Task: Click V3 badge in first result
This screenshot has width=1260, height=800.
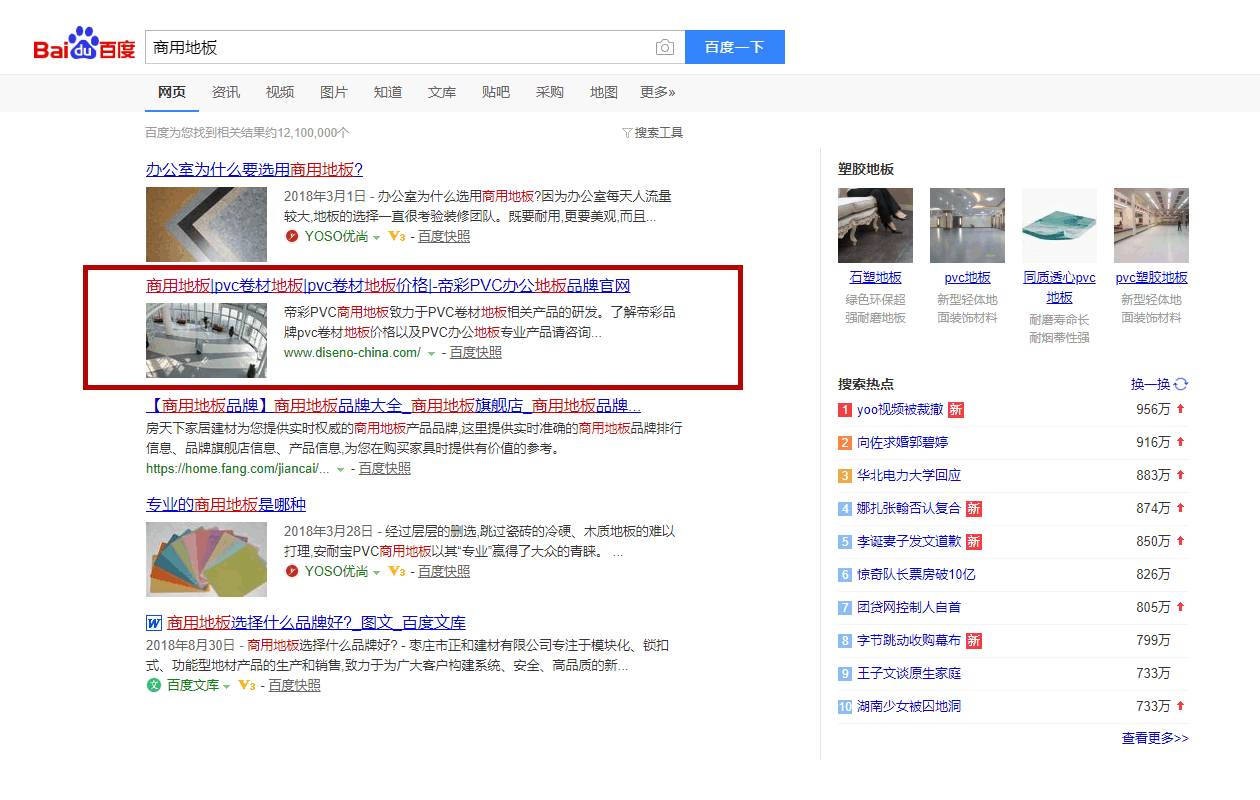Action: (x=396, y=237)
